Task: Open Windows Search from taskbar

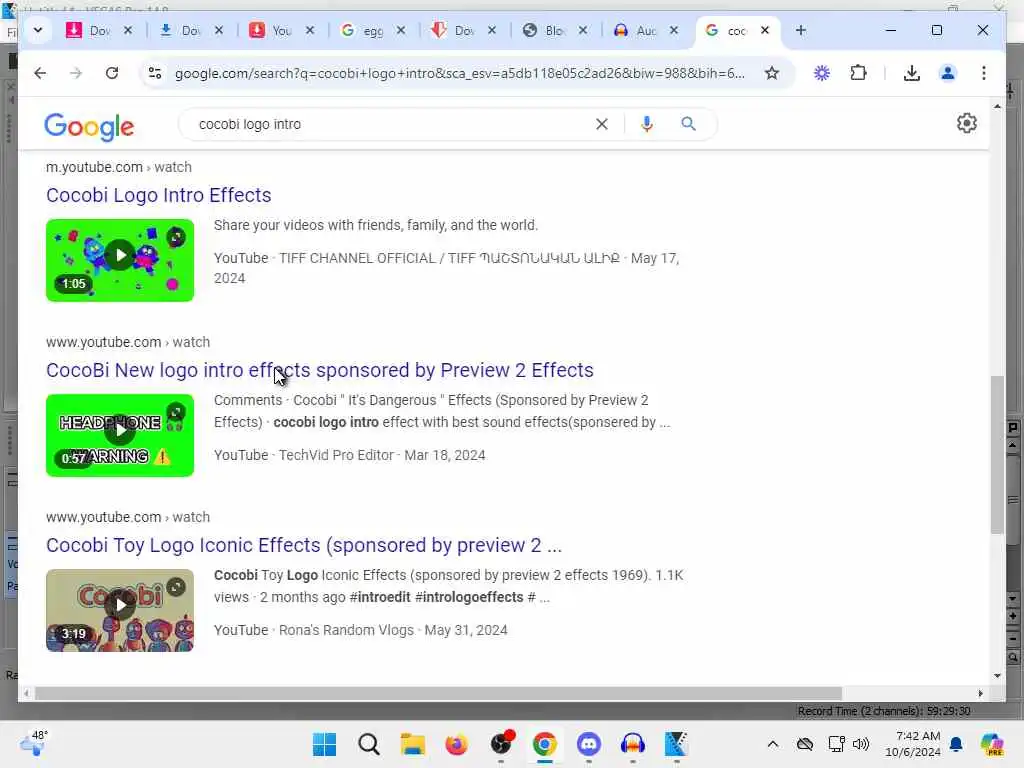Action: (x=368, y=744)
